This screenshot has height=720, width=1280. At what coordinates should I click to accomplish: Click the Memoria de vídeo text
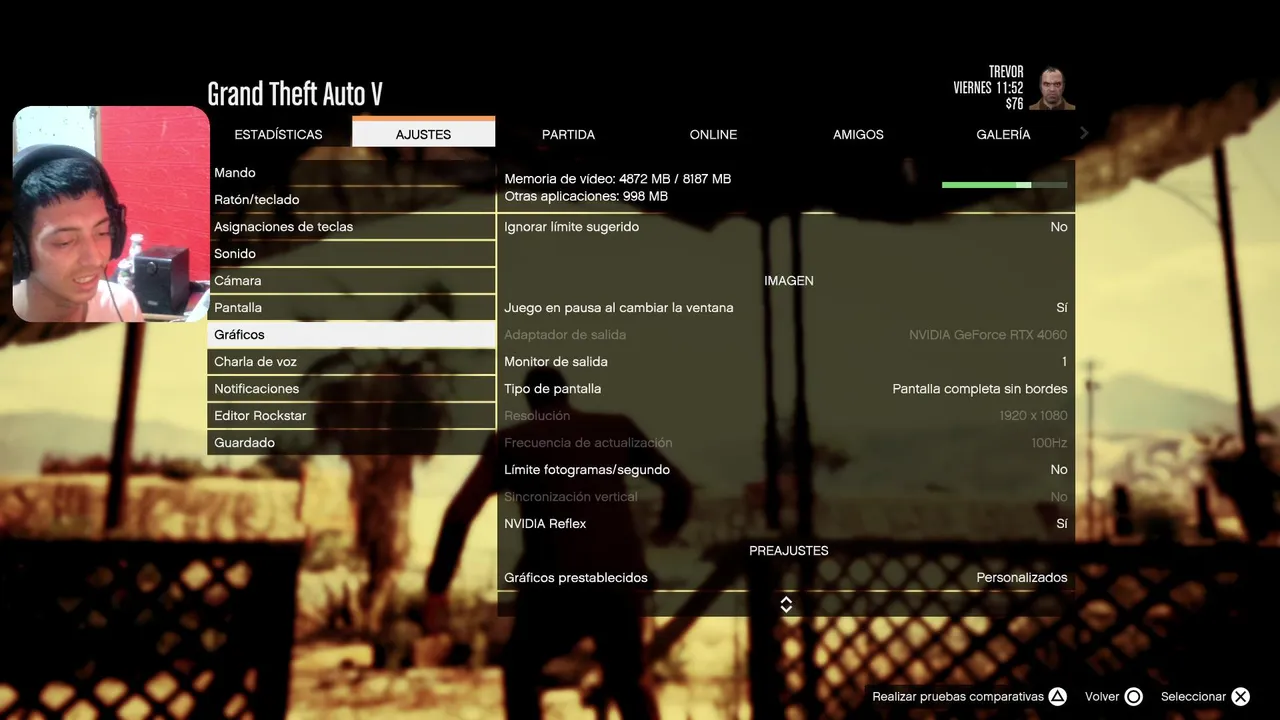[x=618, y=179]
